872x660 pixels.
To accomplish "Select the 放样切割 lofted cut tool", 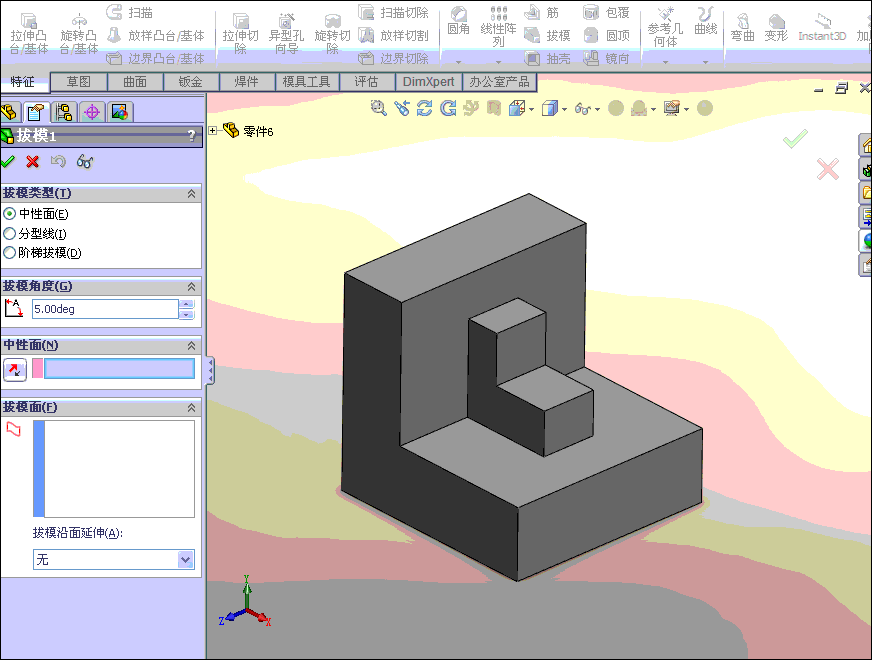I will (x=394, y=36).
